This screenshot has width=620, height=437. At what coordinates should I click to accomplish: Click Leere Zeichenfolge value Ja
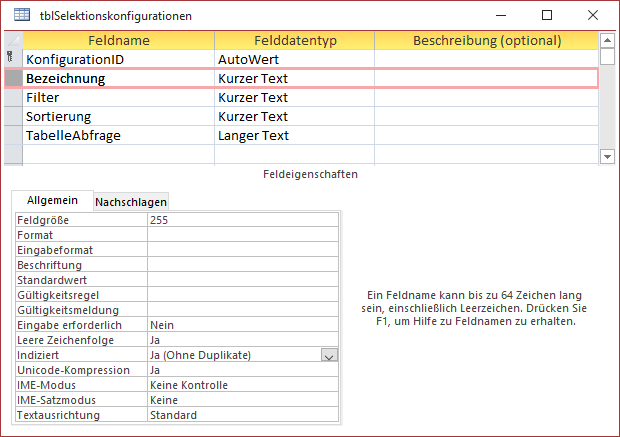(243, 340)
